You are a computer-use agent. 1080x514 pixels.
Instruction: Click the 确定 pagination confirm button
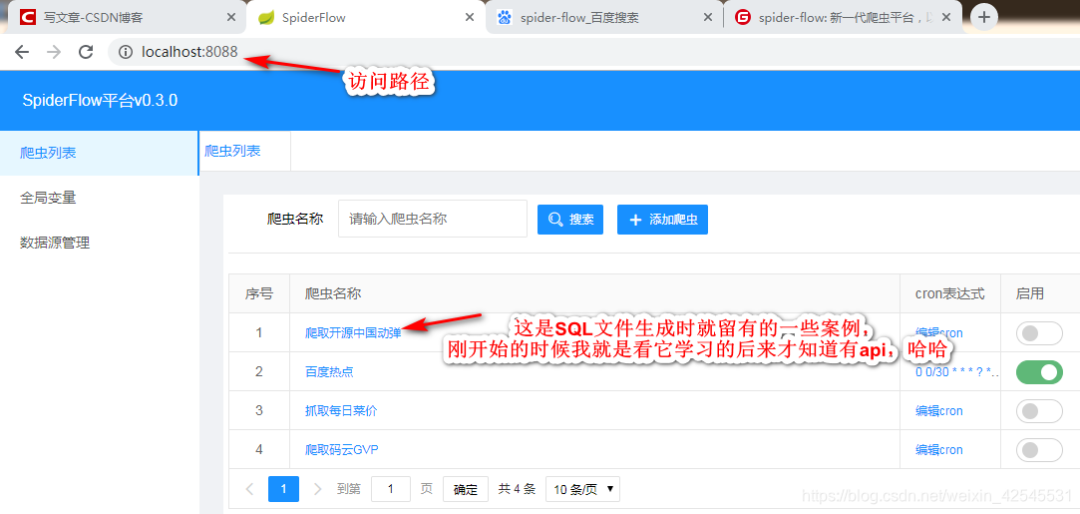click(466, 489)
